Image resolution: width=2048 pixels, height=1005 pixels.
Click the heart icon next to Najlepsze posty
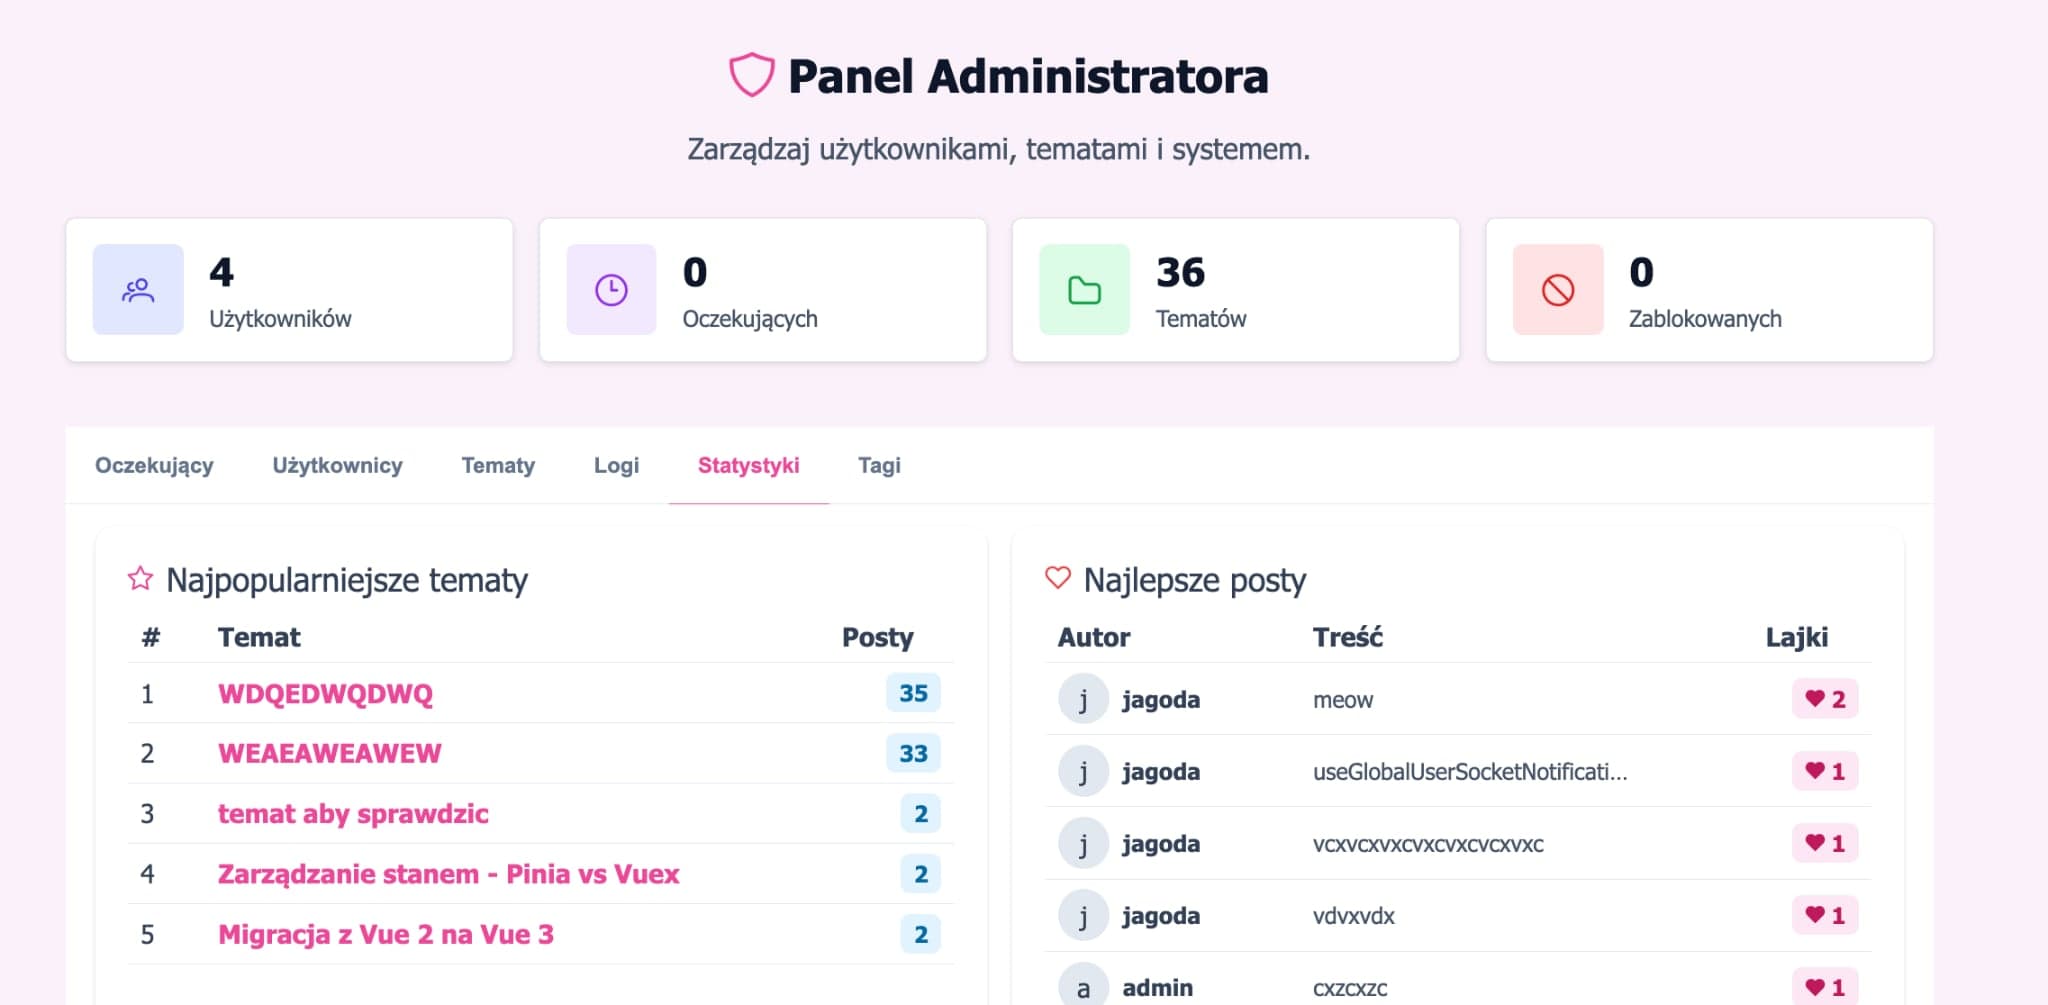[x=1057, y=578]
